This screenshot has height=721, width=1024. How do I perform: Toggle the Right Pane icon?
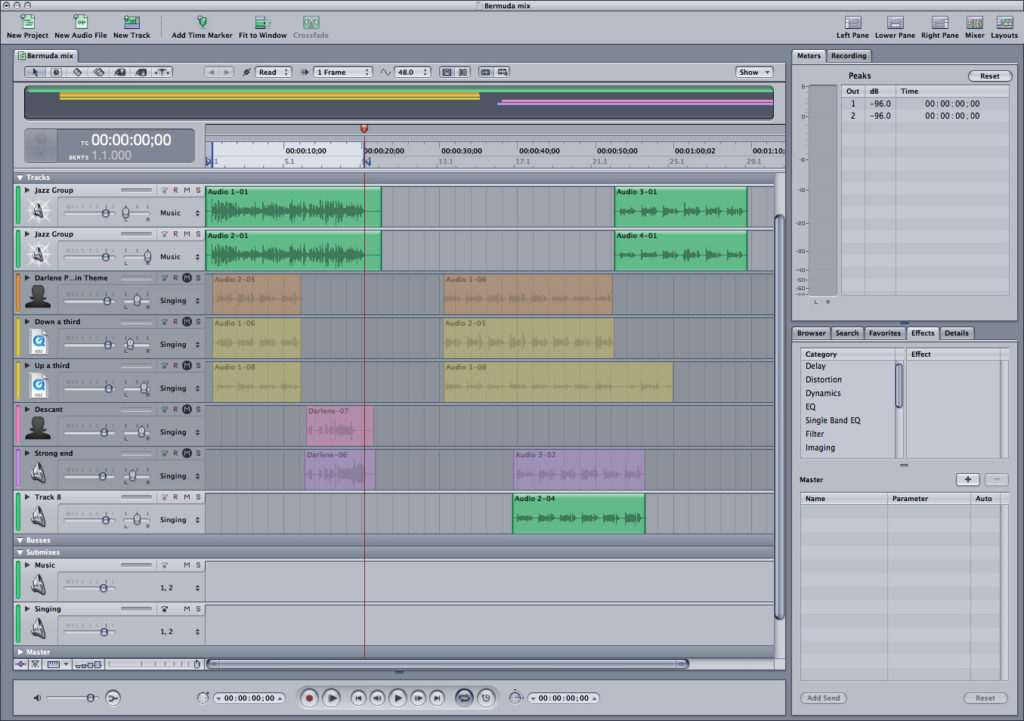pyautogui.click(x=940, y=22)
